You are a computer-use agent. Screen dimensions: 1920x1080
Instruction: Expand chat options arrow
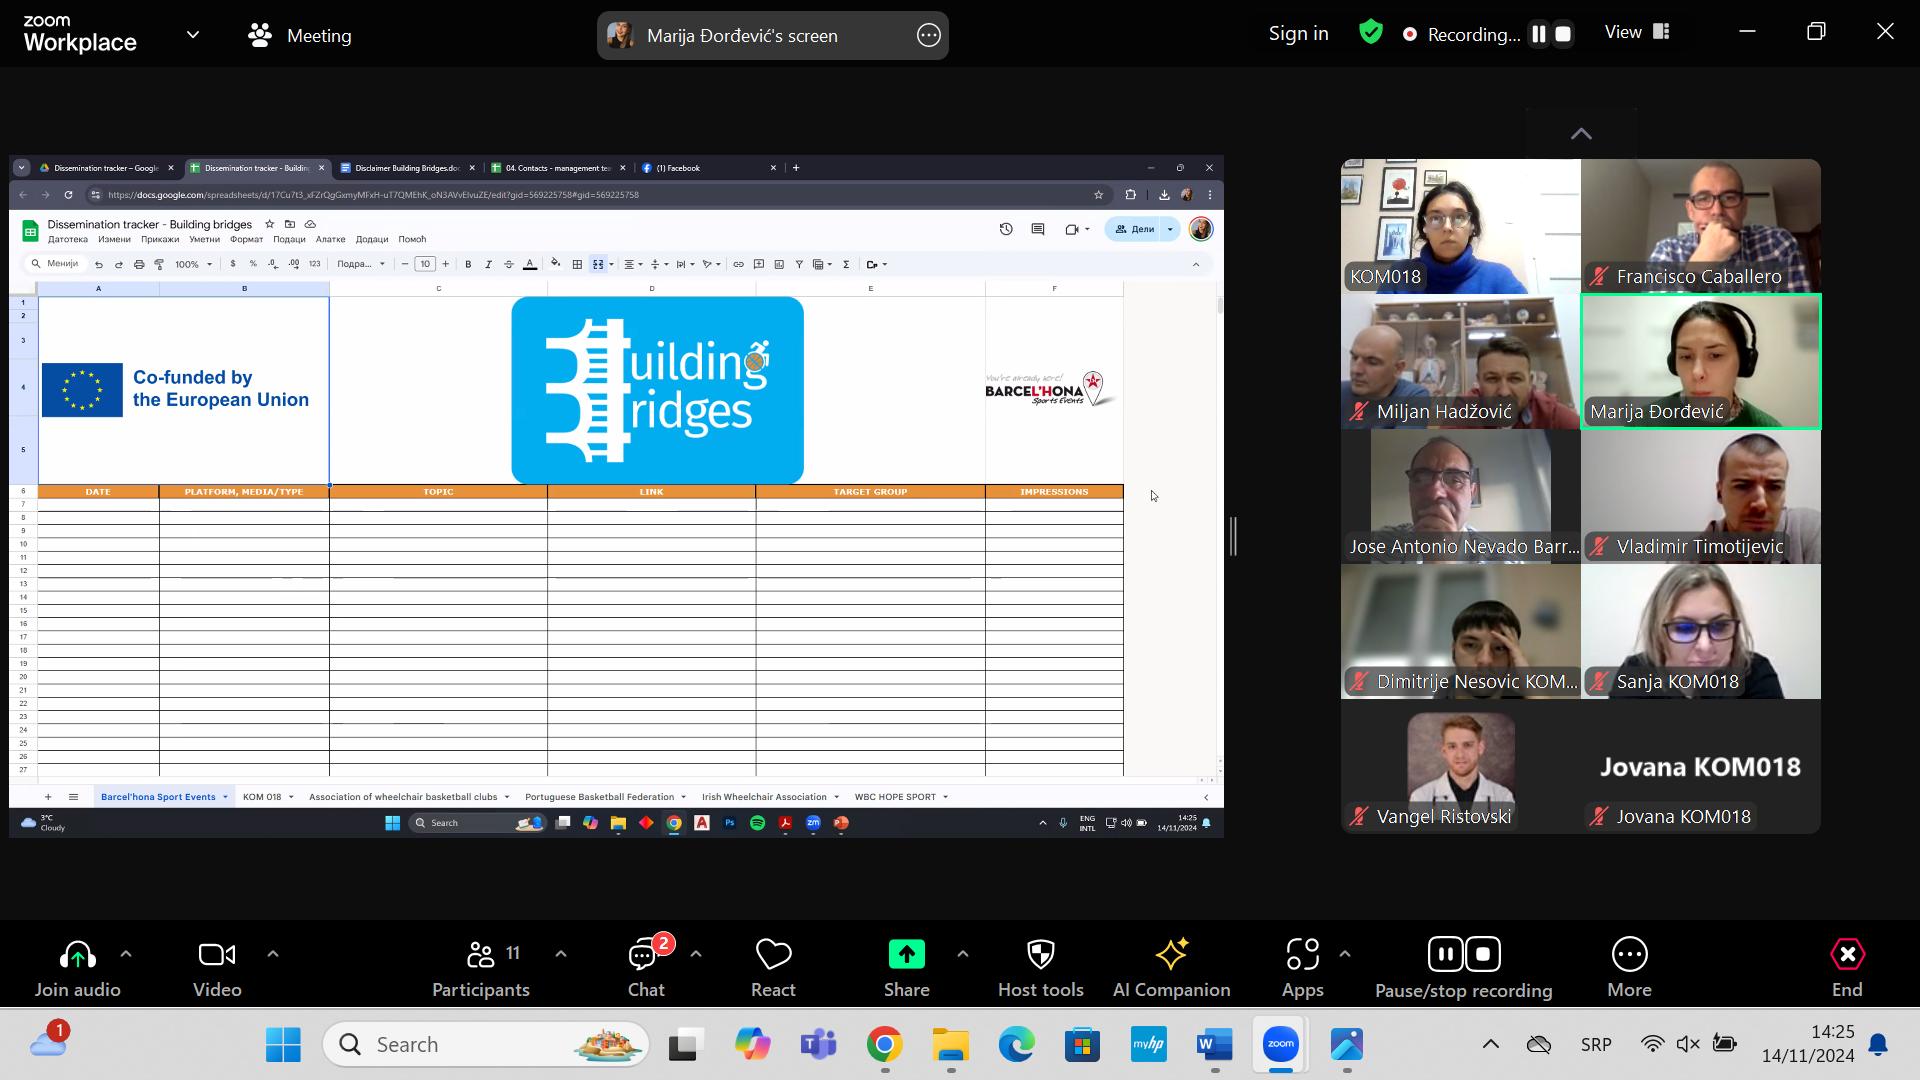(696, 955)
